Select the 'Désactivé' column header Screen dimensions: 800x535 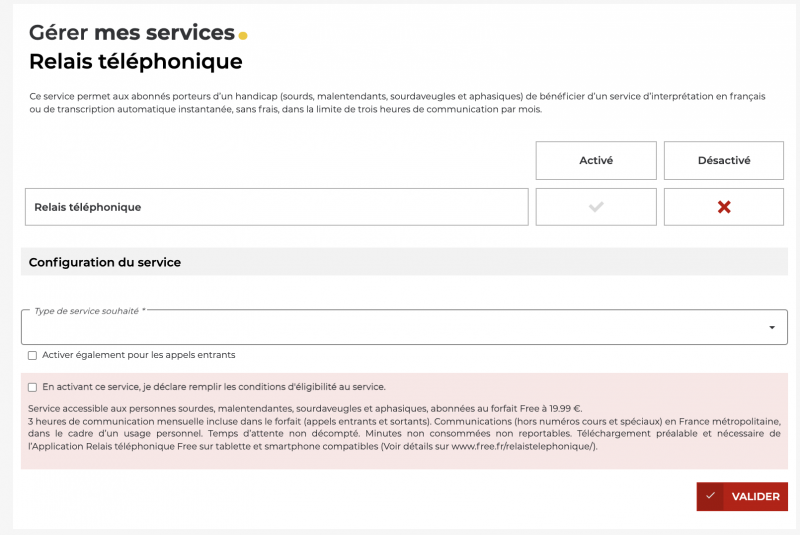coord(724,160)
